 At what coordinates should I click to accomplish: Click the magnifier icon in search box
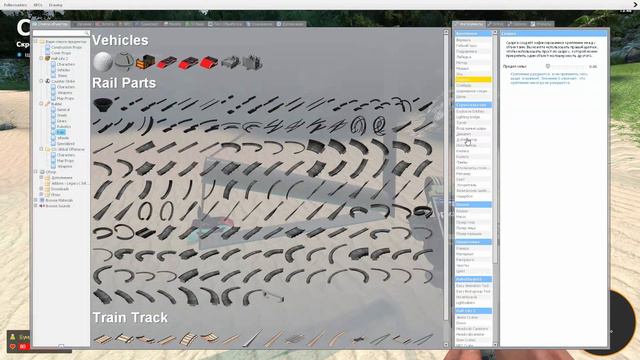coord(87,33)
